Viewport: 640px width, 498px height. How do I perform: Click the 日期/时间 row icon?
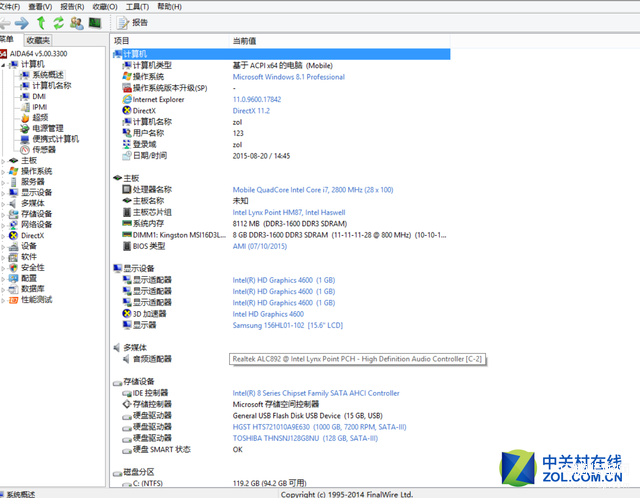[x=127, y=156]
